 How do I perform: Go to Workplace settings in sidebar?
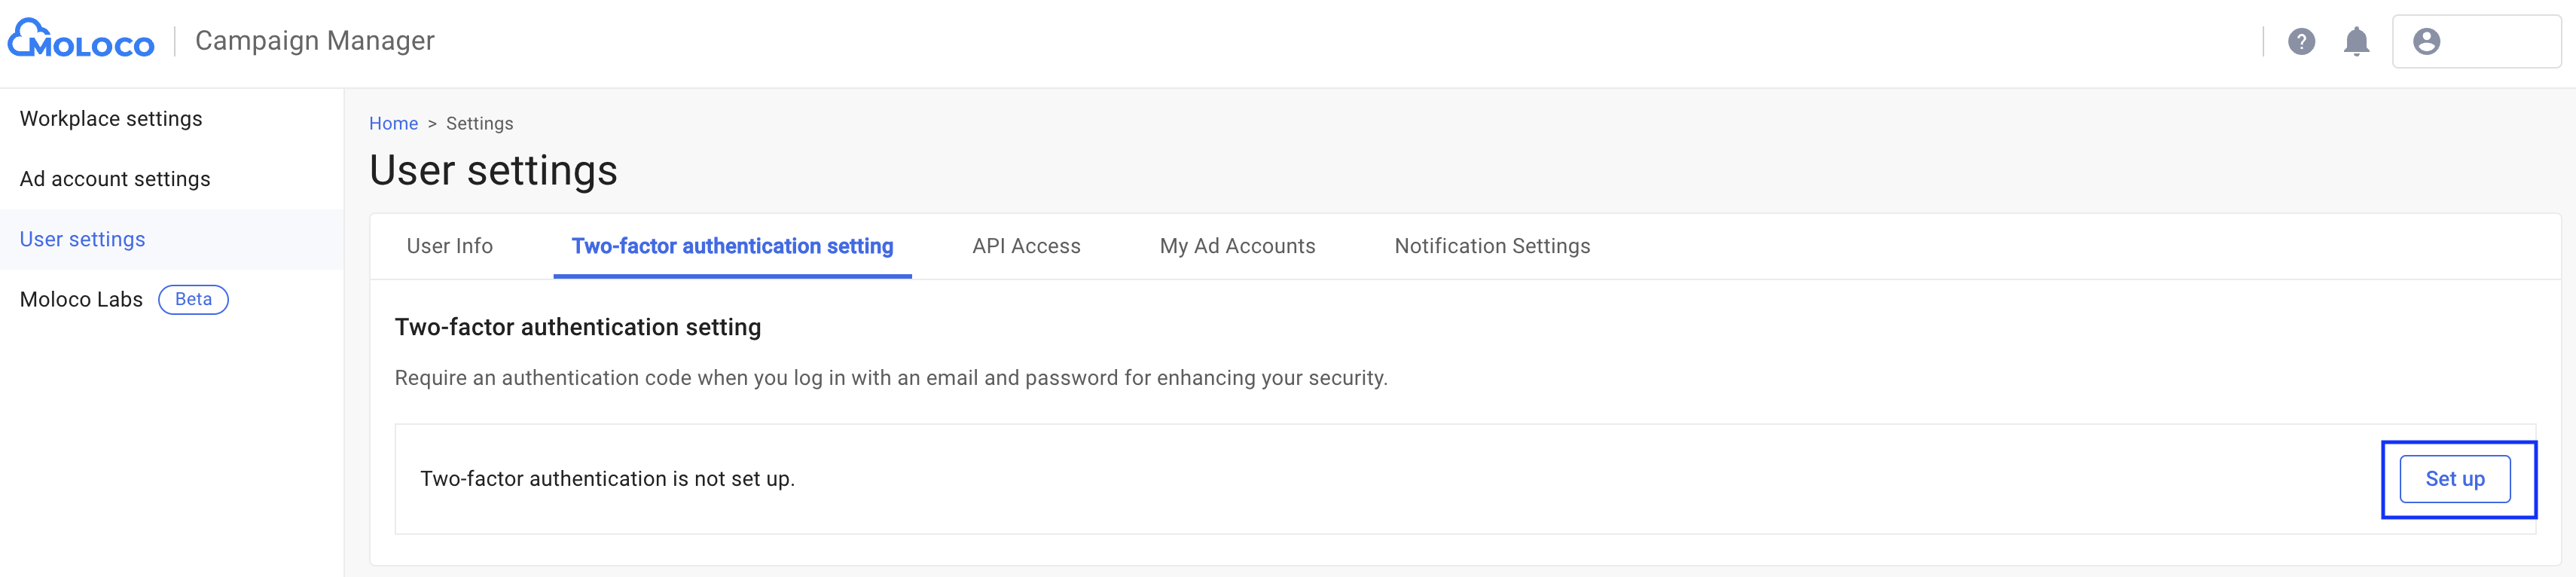point(111,119)
